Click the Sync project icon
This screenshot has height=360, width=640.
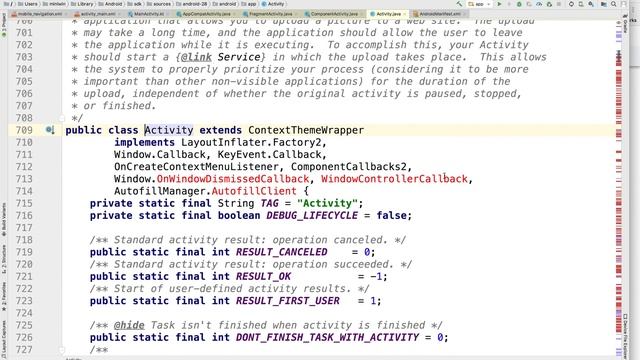tap(571, 4)
